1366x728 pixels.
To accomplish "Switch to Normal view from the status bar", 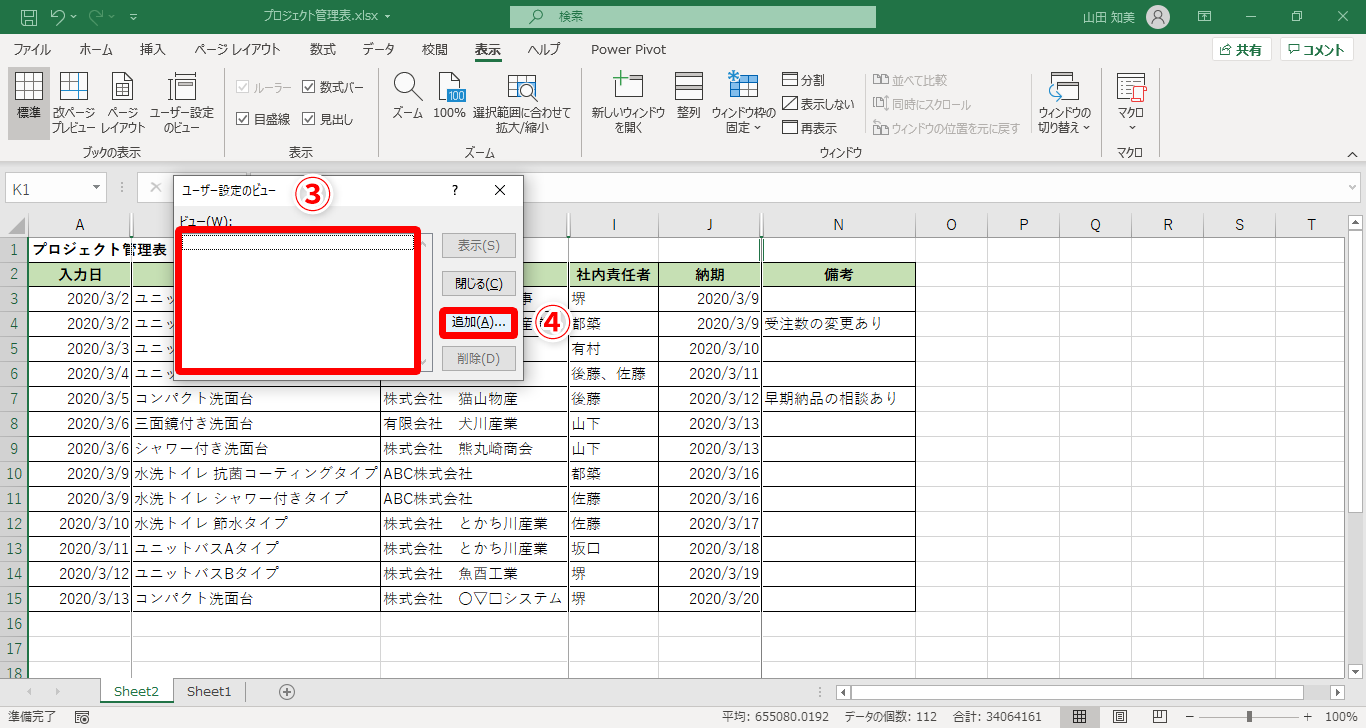I will pyautogui.click(x=1080, y=717).
